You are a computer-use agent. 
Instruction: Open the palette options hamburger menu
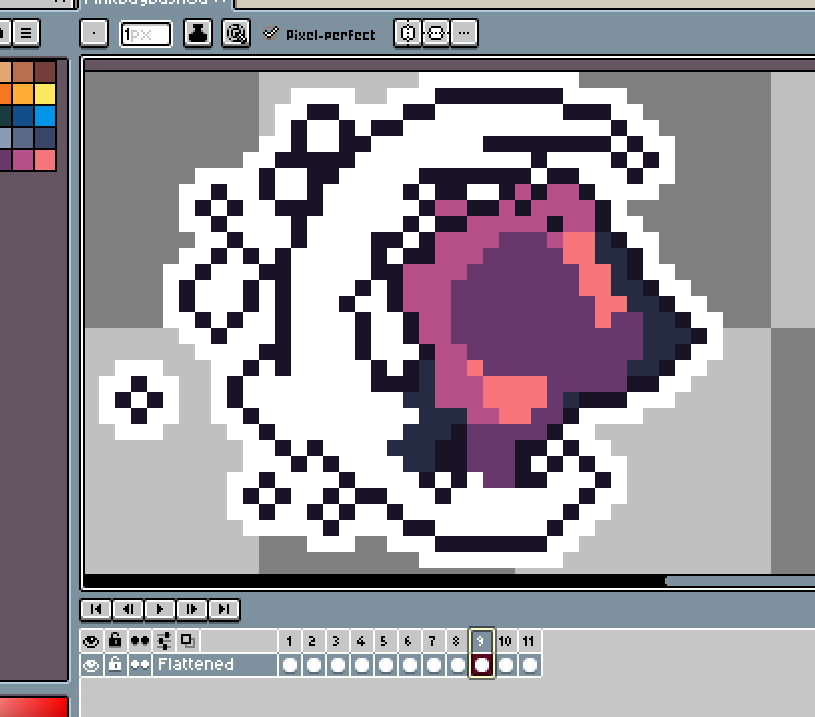(26, 33)
